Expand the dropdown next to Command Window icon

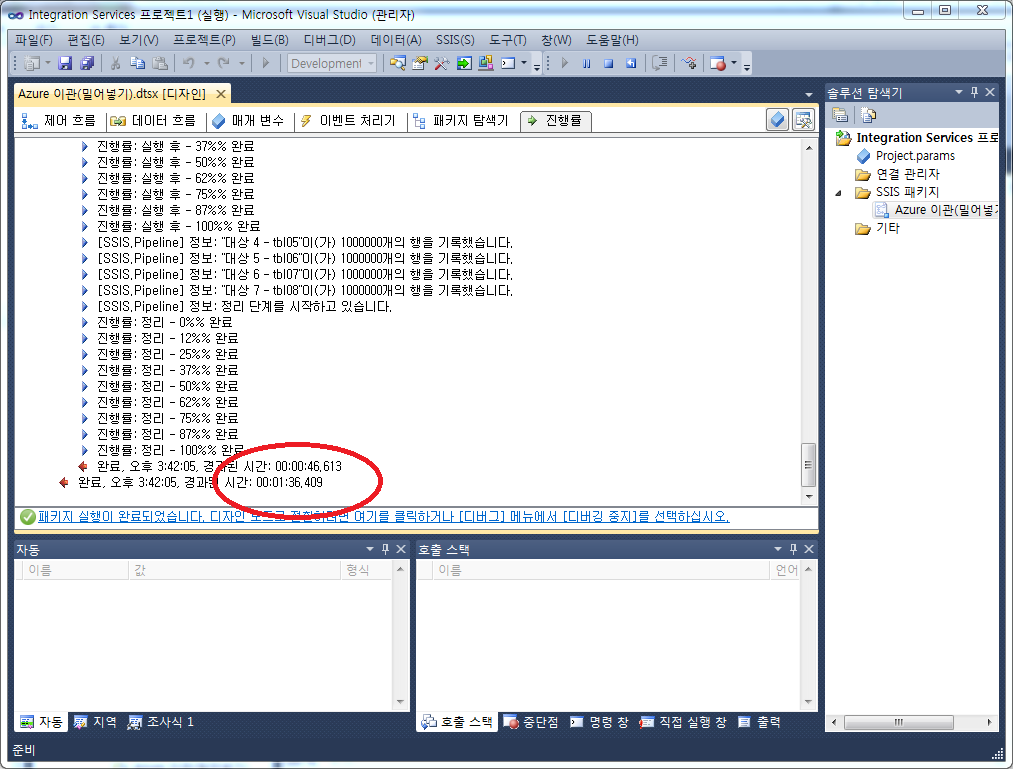(524, 63)
